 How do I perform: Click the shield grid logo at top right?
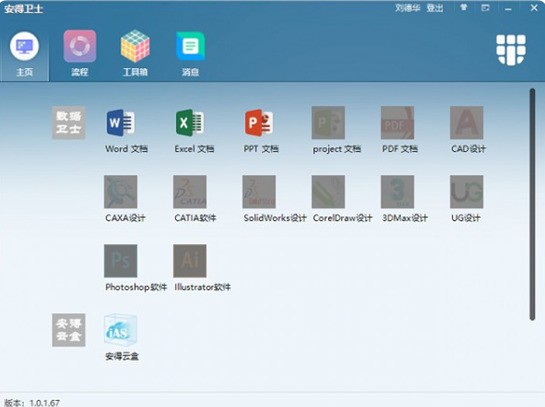[x=511, y=50]
